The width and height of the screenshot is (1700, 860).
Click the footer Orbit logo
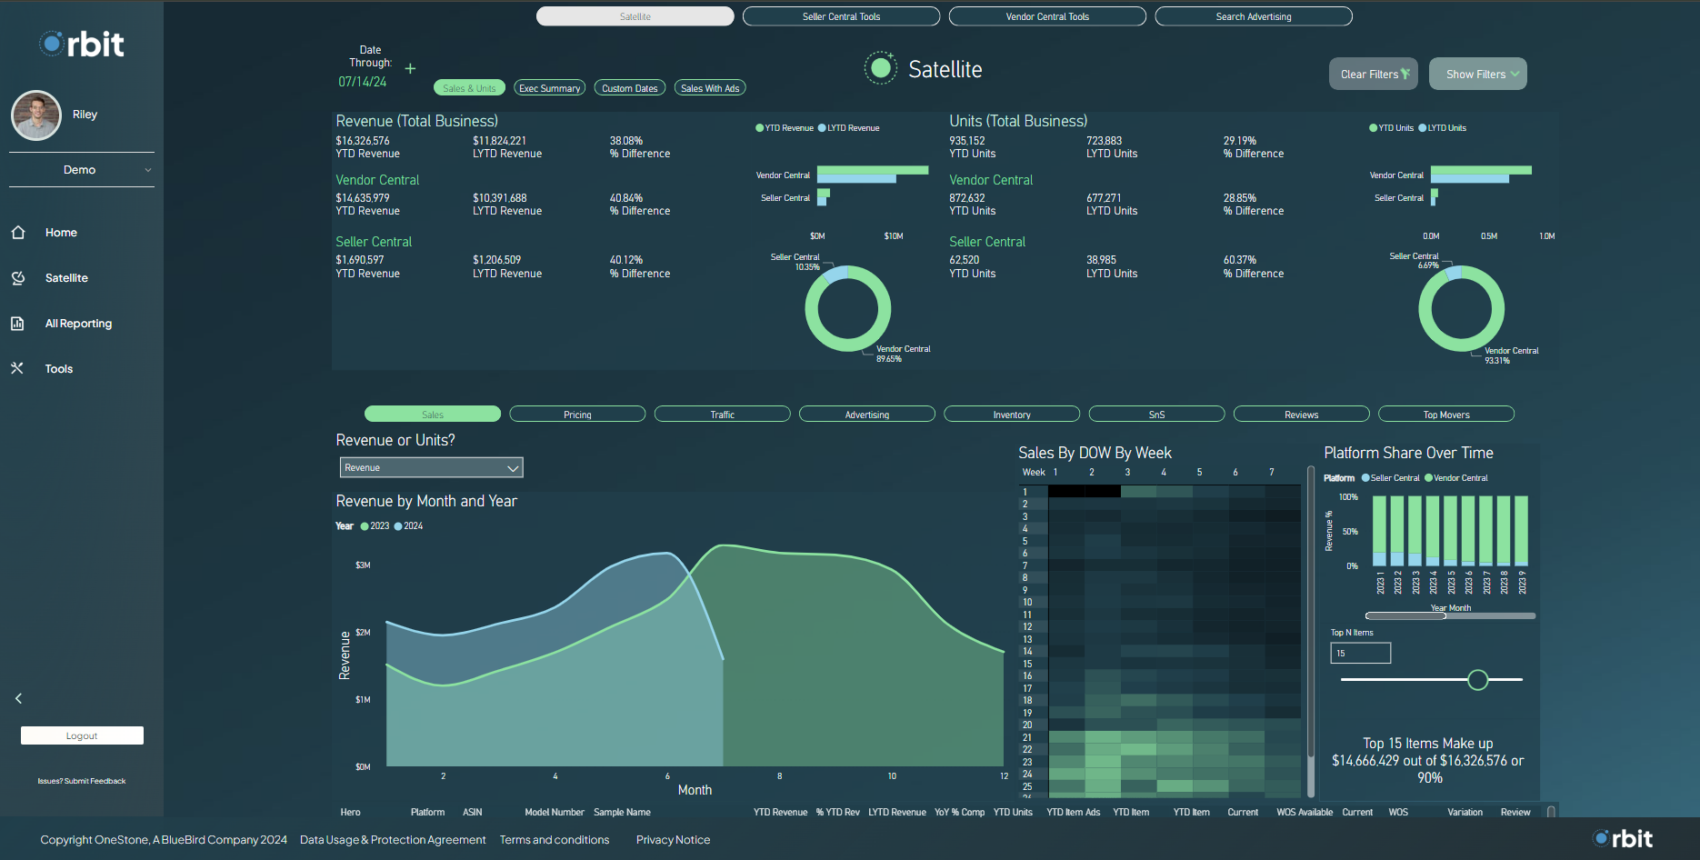tap(1623, 839)
